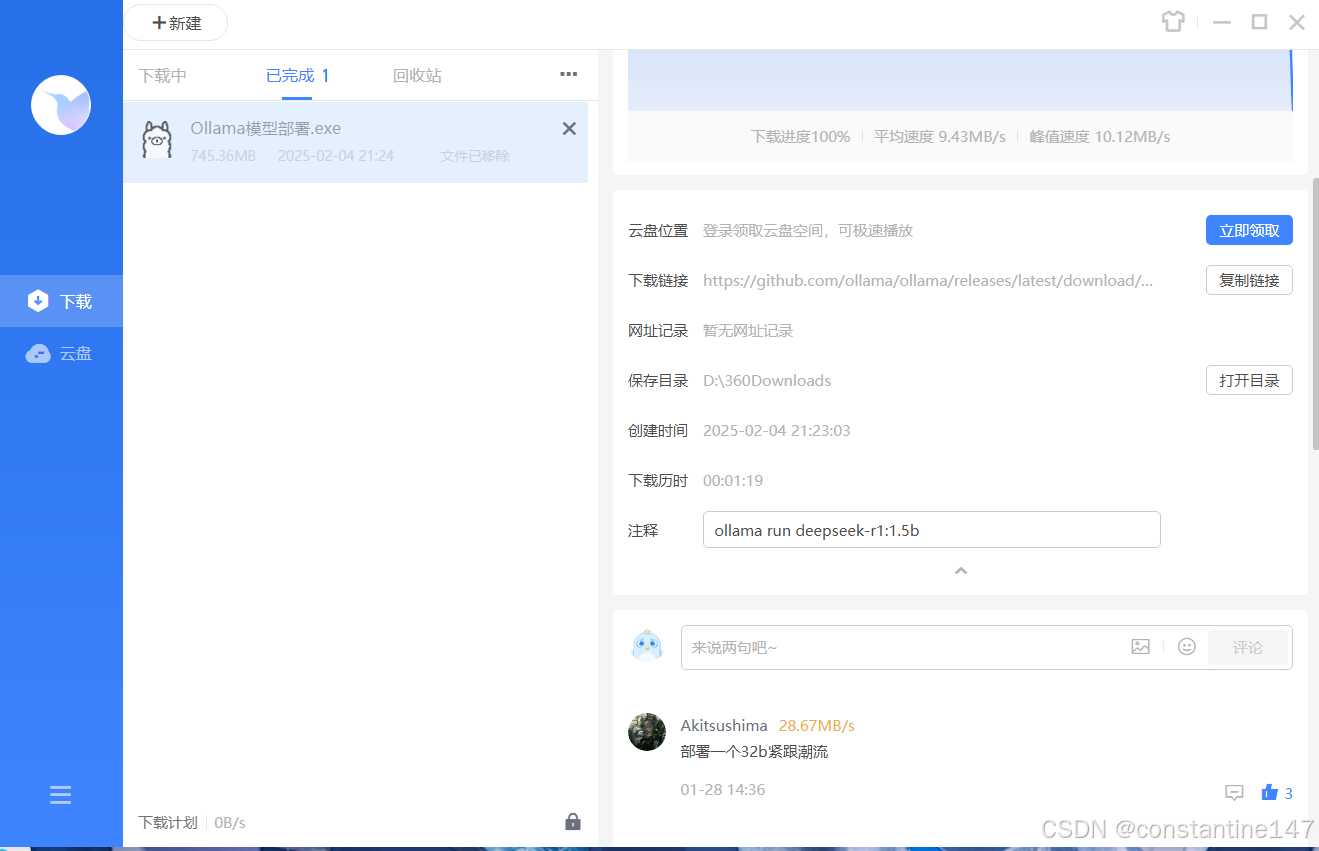Screen dimensions: 1319x851
Task: Click the download duration 00:01:19
Action: (733, 480)
